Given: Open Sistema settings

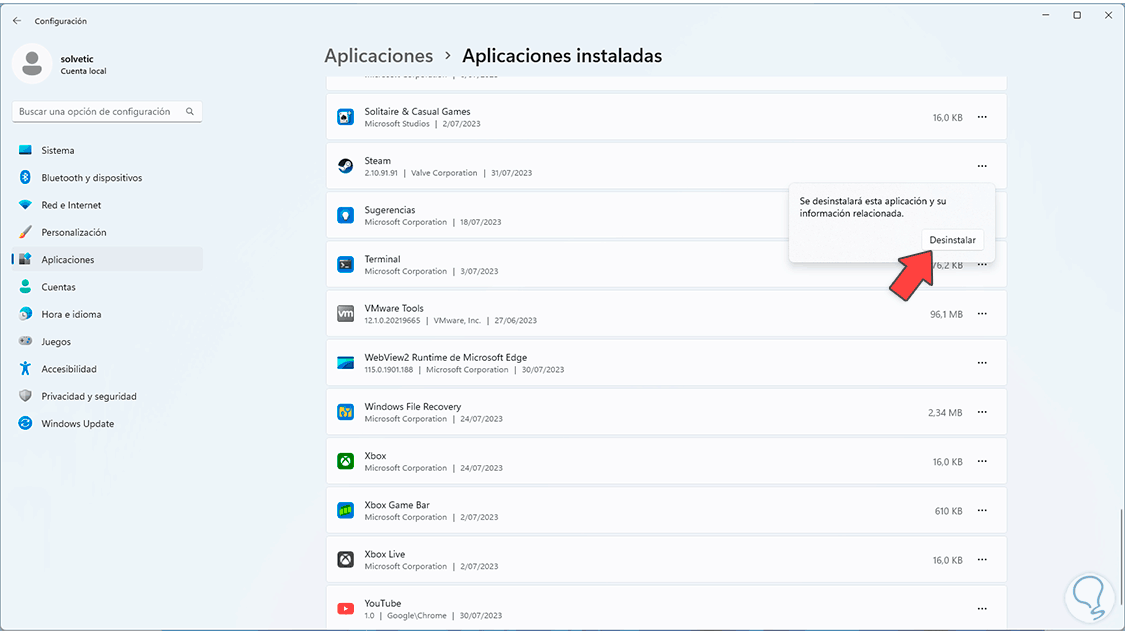Looking at the screenshot, I should tap(107, 151).
